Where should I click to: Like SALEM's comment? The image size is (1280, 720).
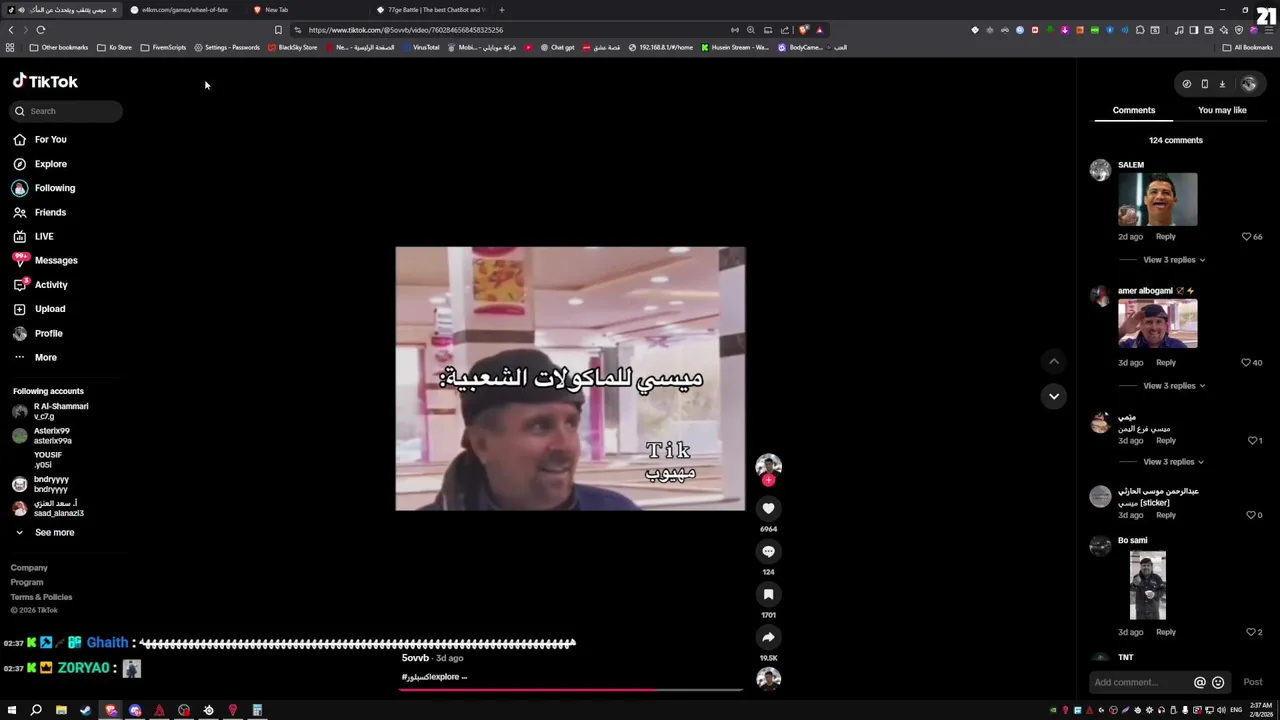1246,237
